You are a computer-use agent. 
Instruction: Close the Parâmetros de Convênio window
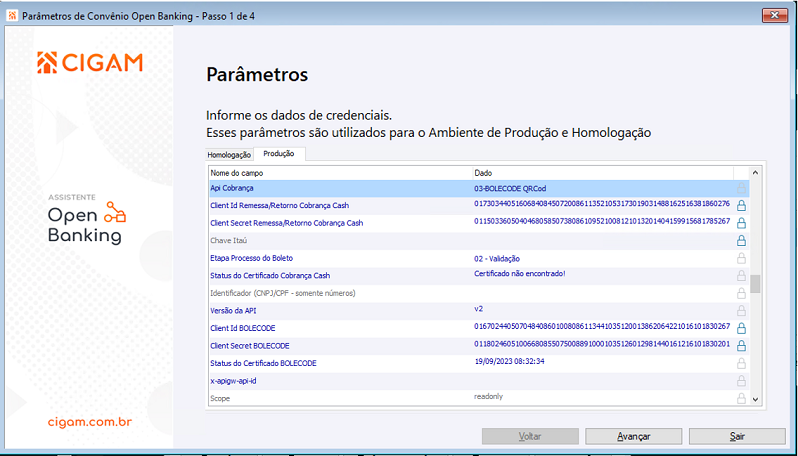775,16
